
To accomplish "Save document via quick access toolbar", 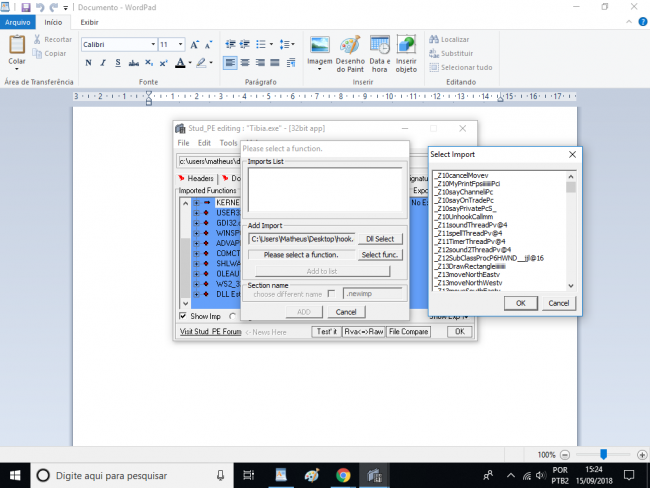I will click(26, 7).
